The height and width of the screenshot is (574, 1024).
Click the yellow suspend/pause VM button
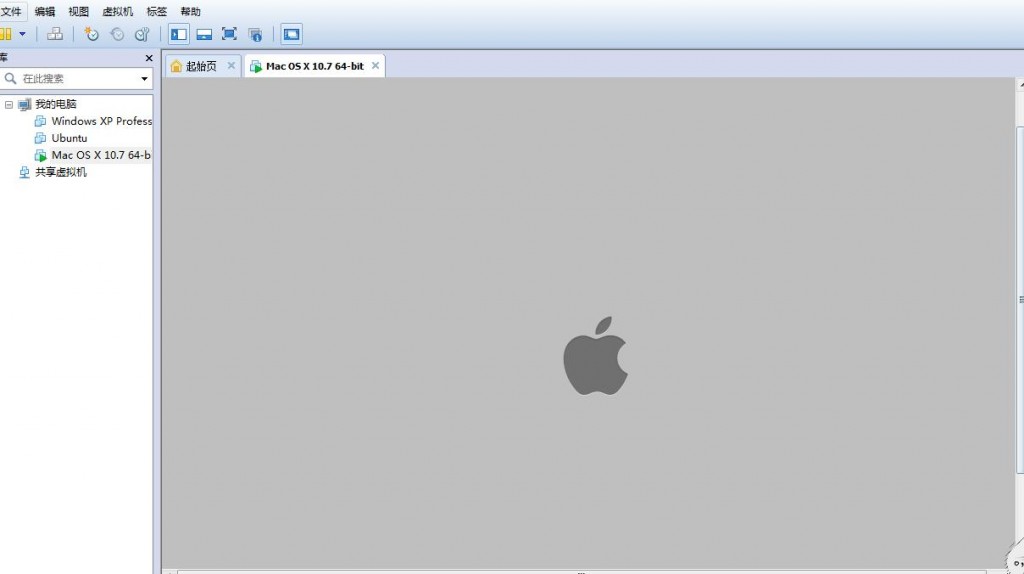tap(6, 34)
